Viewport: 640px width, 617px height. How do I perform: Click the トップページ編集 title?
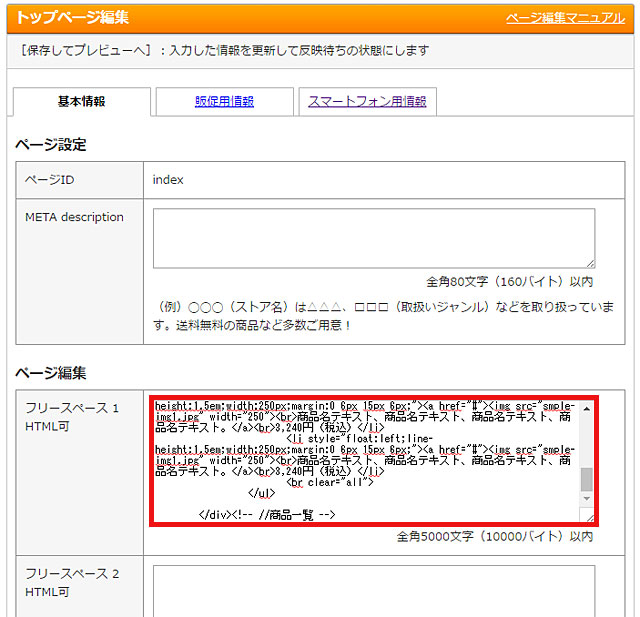coord(72,18)
